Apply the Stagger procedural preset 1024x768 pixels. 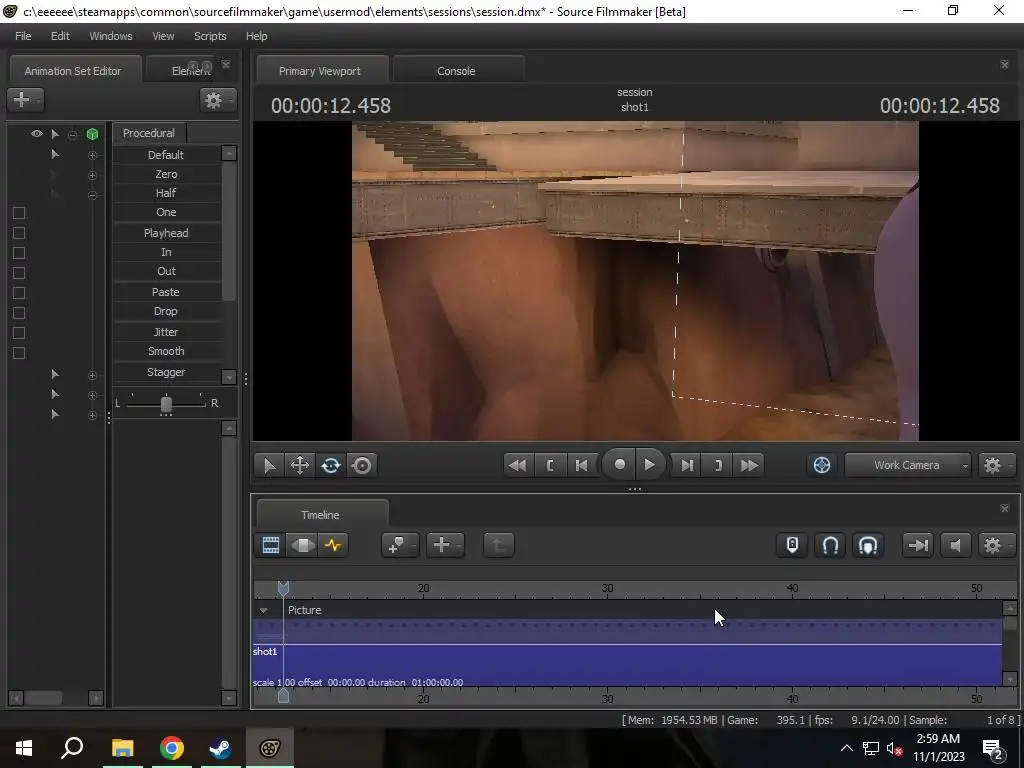(x=166, y=372)
